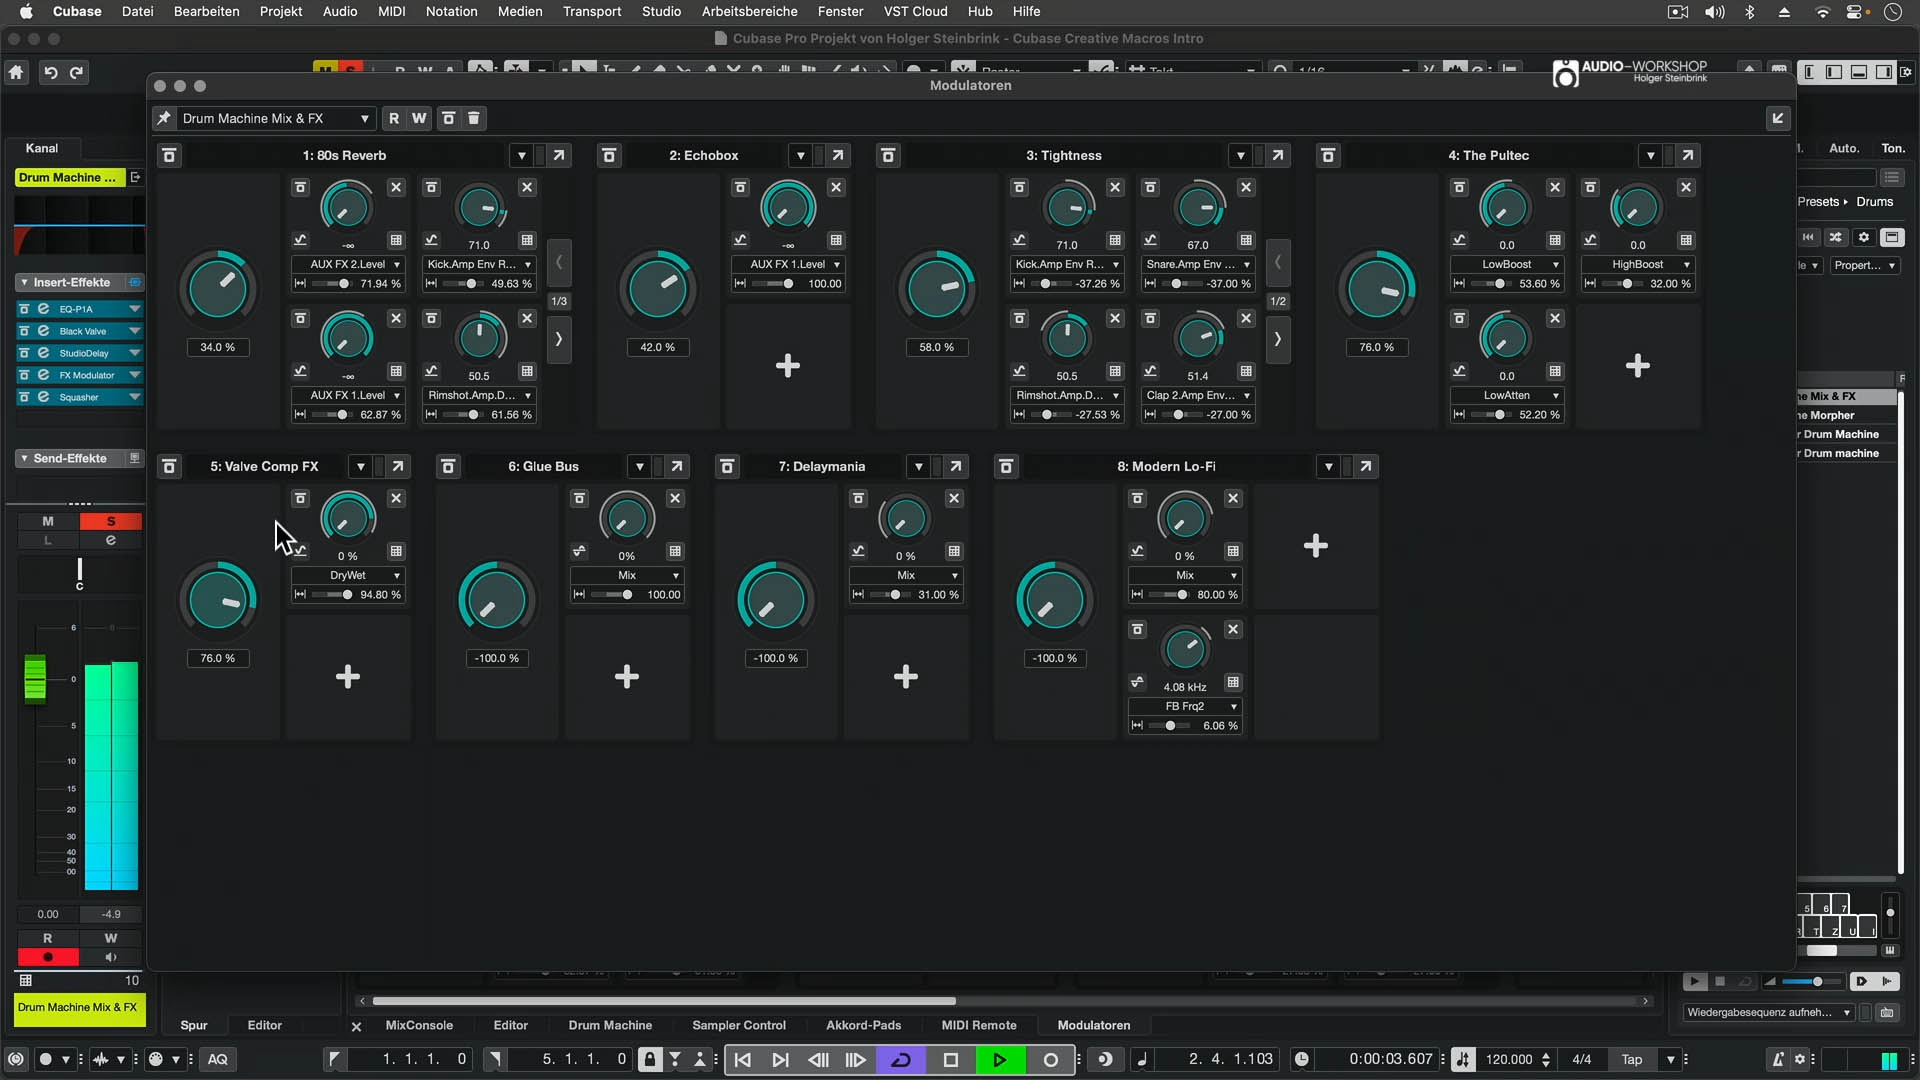Screen dimensions: 1920x1080
Task: Open the Studio menu in menu bar
Action: click(661, 12)
